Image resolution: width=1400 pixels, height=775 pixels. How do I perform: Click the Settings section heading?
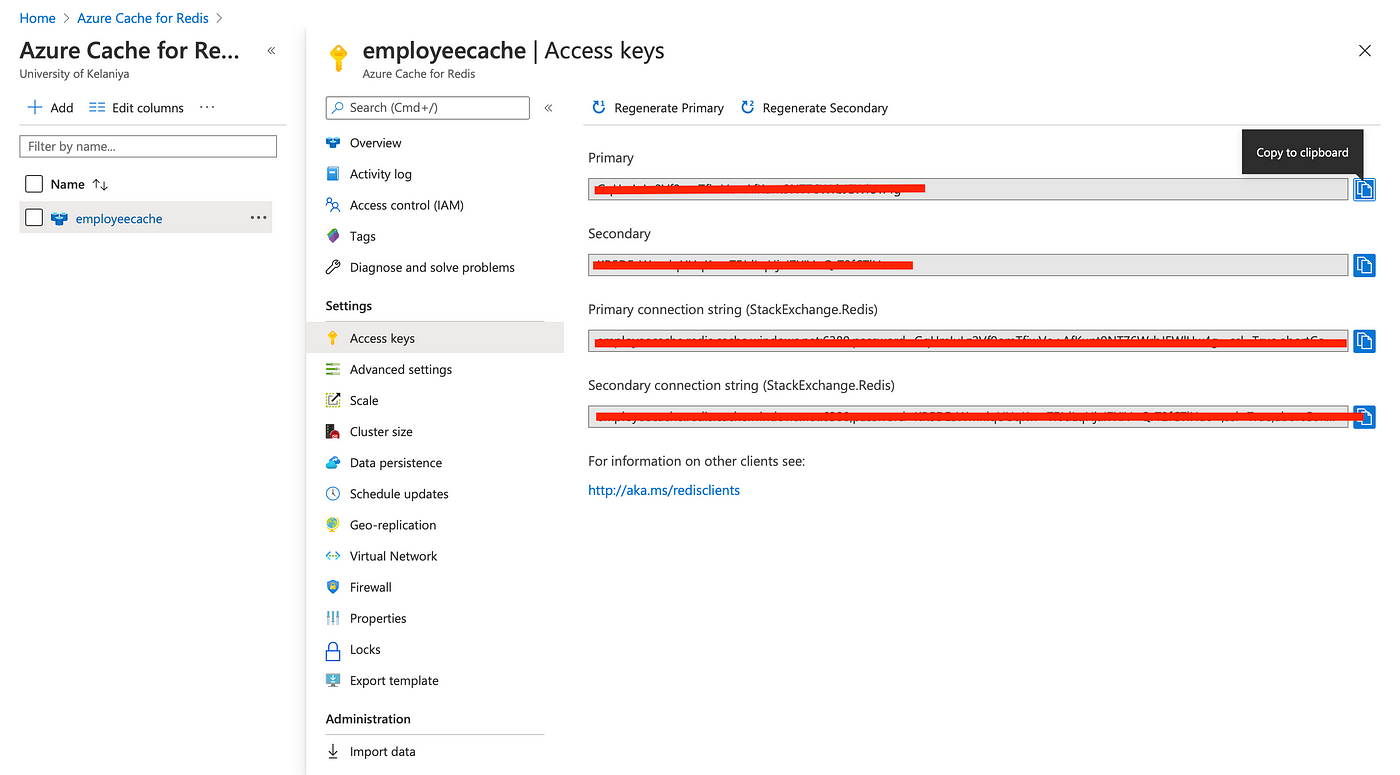pos(349,306)
